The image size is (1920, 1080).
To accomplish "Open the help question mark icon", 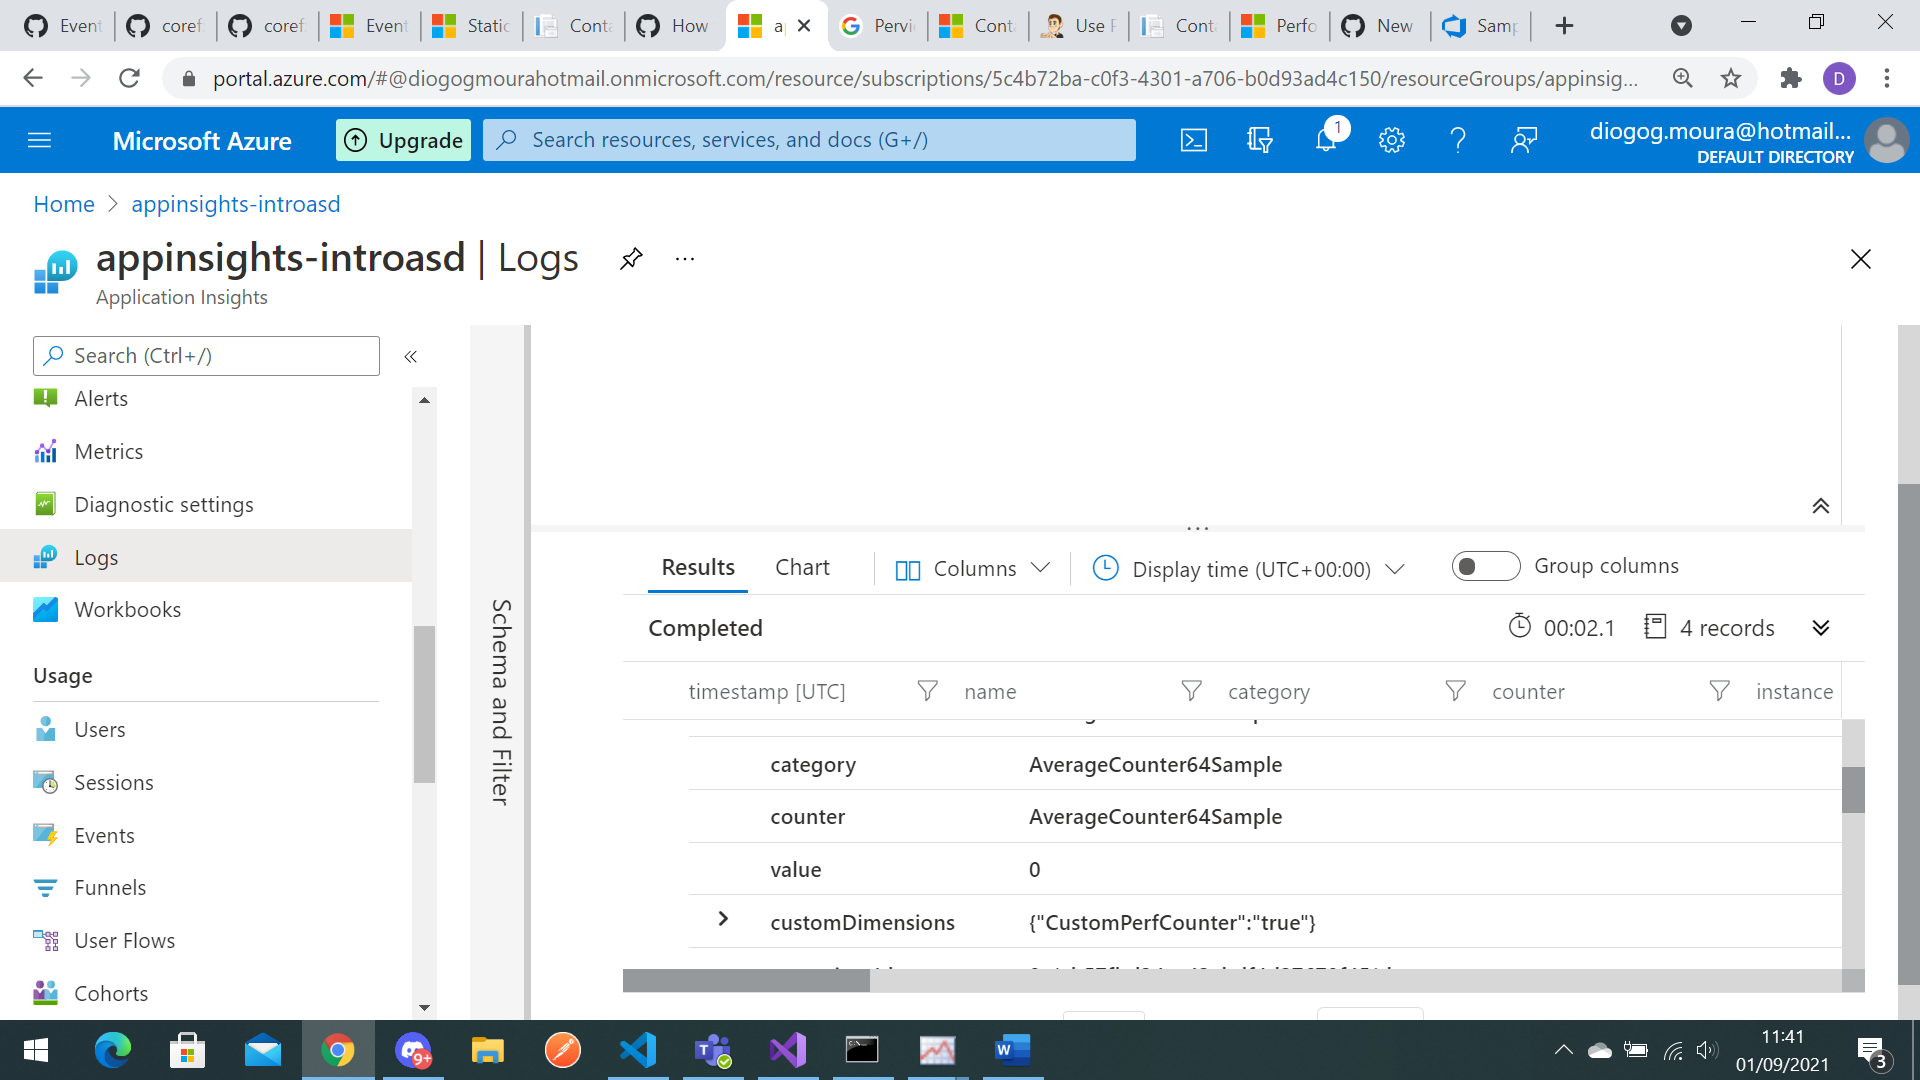I will tap(1458, 140).
